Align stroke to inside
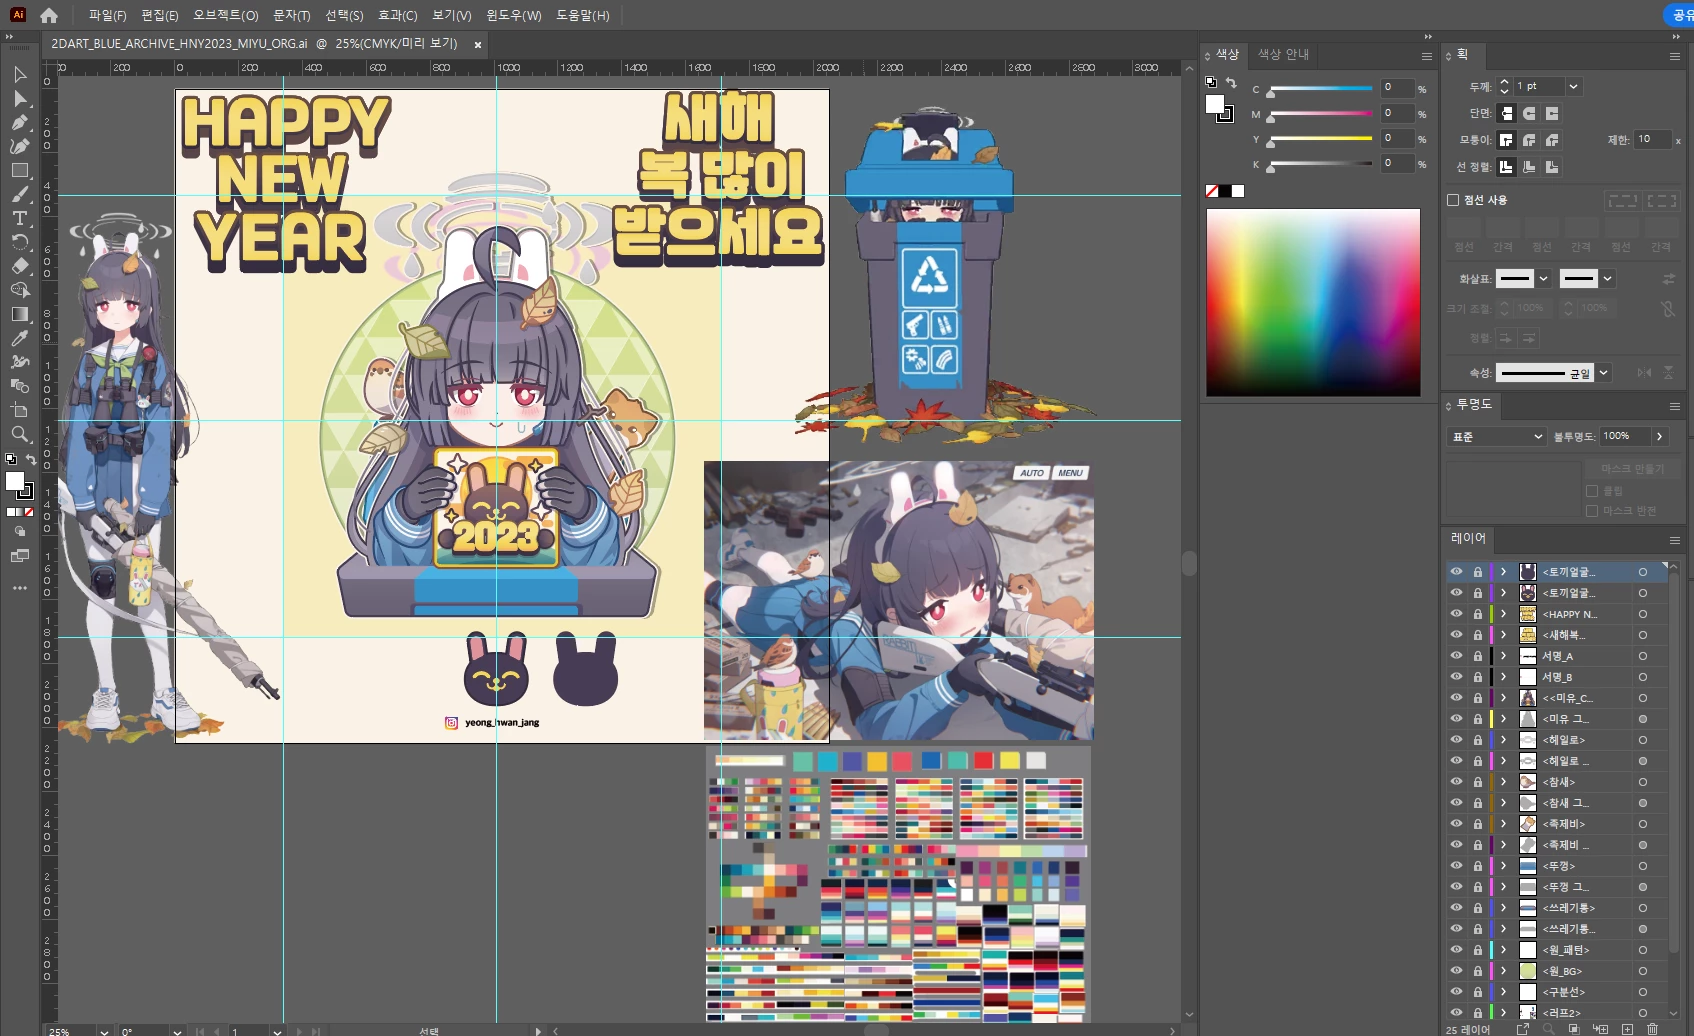This screenshot has width=1694, height=1036. pyautogui.click(x=1529, y=167)
